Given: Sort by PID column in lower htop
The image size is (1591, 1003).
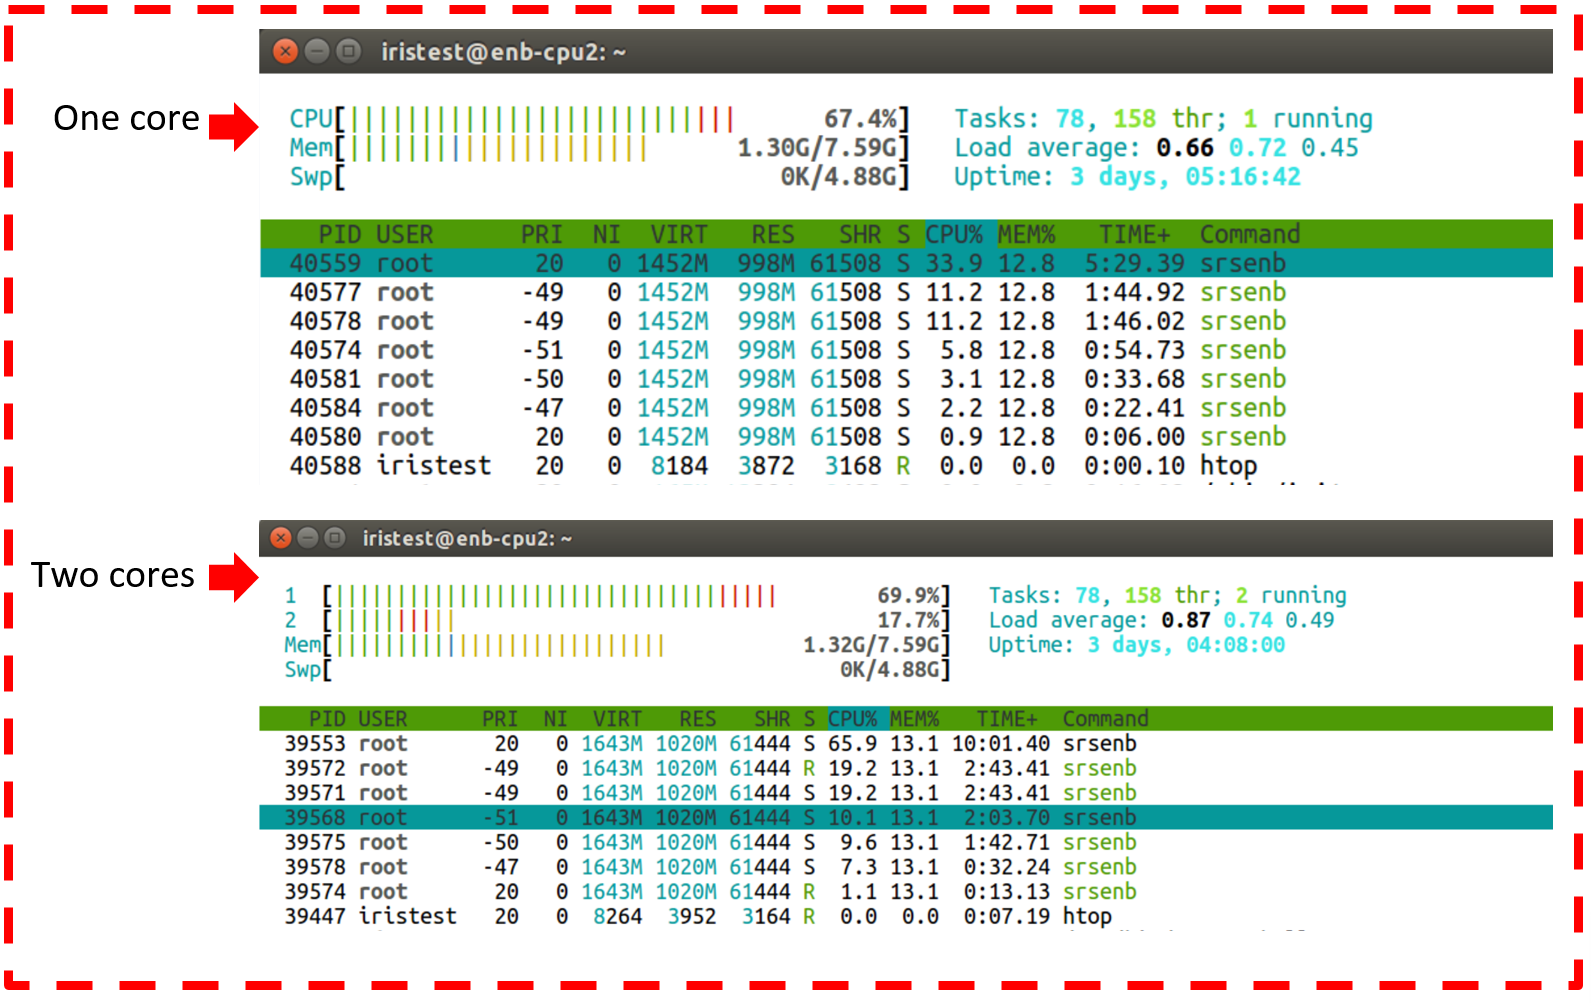Looking at the screenshot, I should click(327, 719).
